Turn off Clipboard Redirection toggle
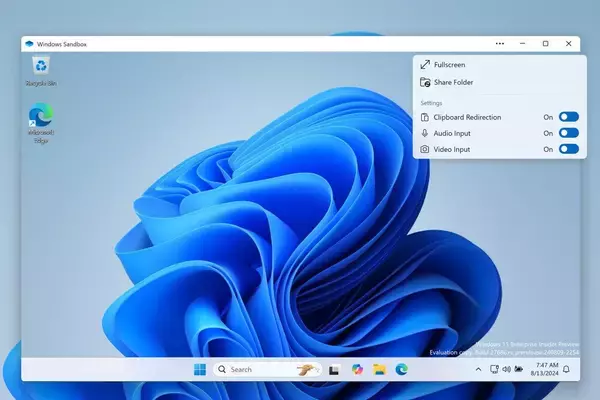Viewport: 600px width, 400px height. click(569, 117)
